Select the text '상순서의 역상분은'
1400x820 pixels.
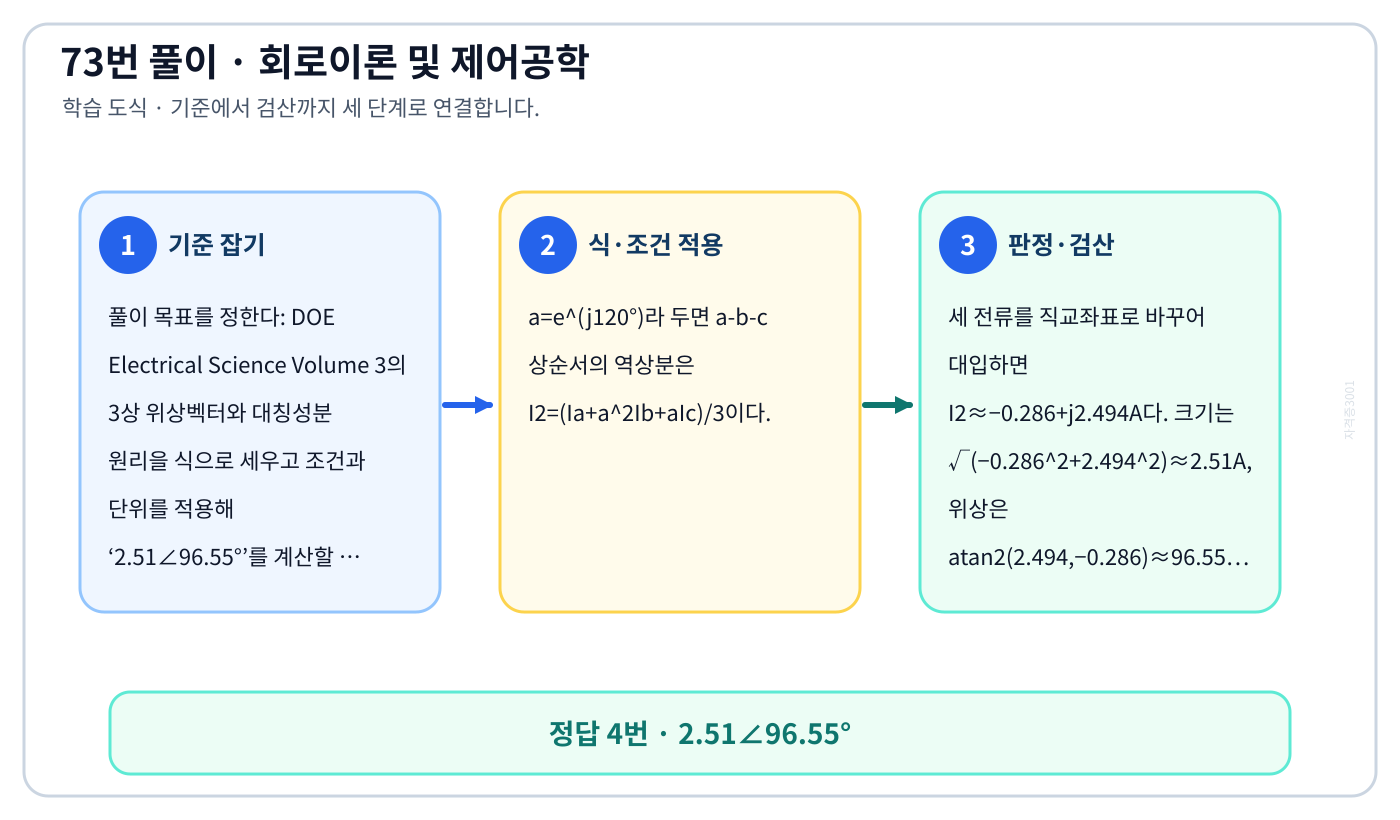611,365
